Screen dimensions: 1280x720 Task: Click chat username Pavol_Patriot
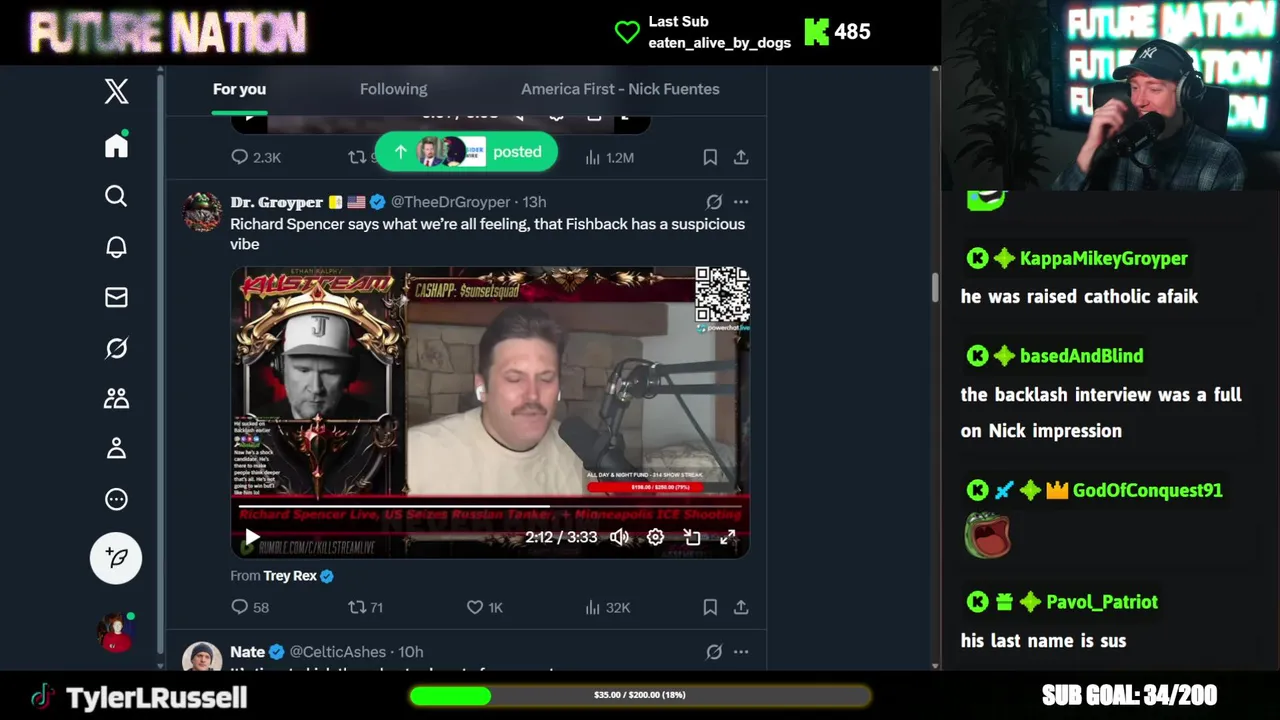click(x=1102, y=602)
